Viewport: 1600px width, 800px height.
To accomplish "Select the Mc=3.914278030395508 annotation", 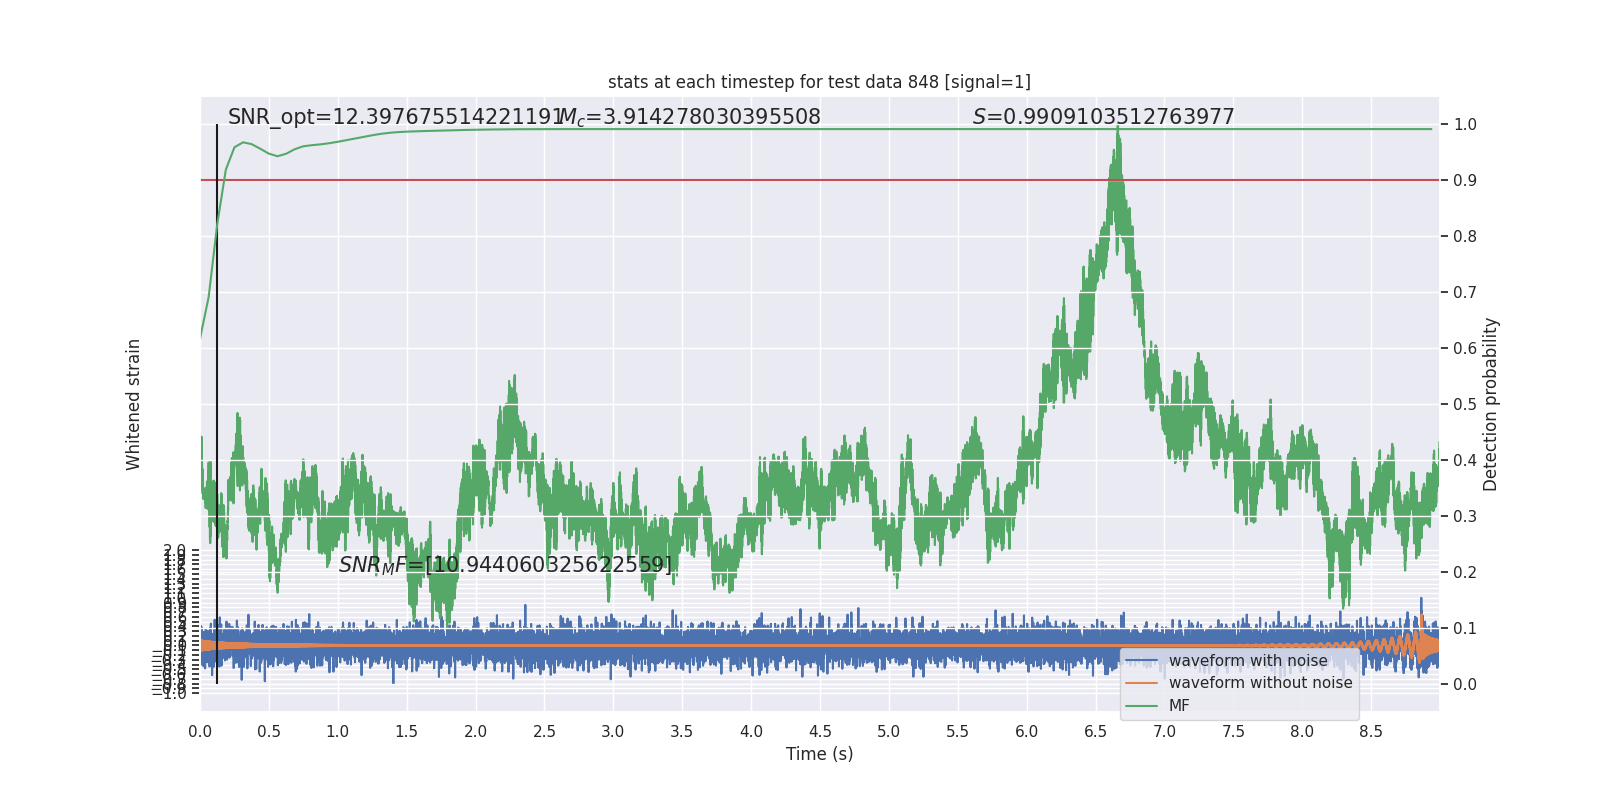I will pos(689,117).
